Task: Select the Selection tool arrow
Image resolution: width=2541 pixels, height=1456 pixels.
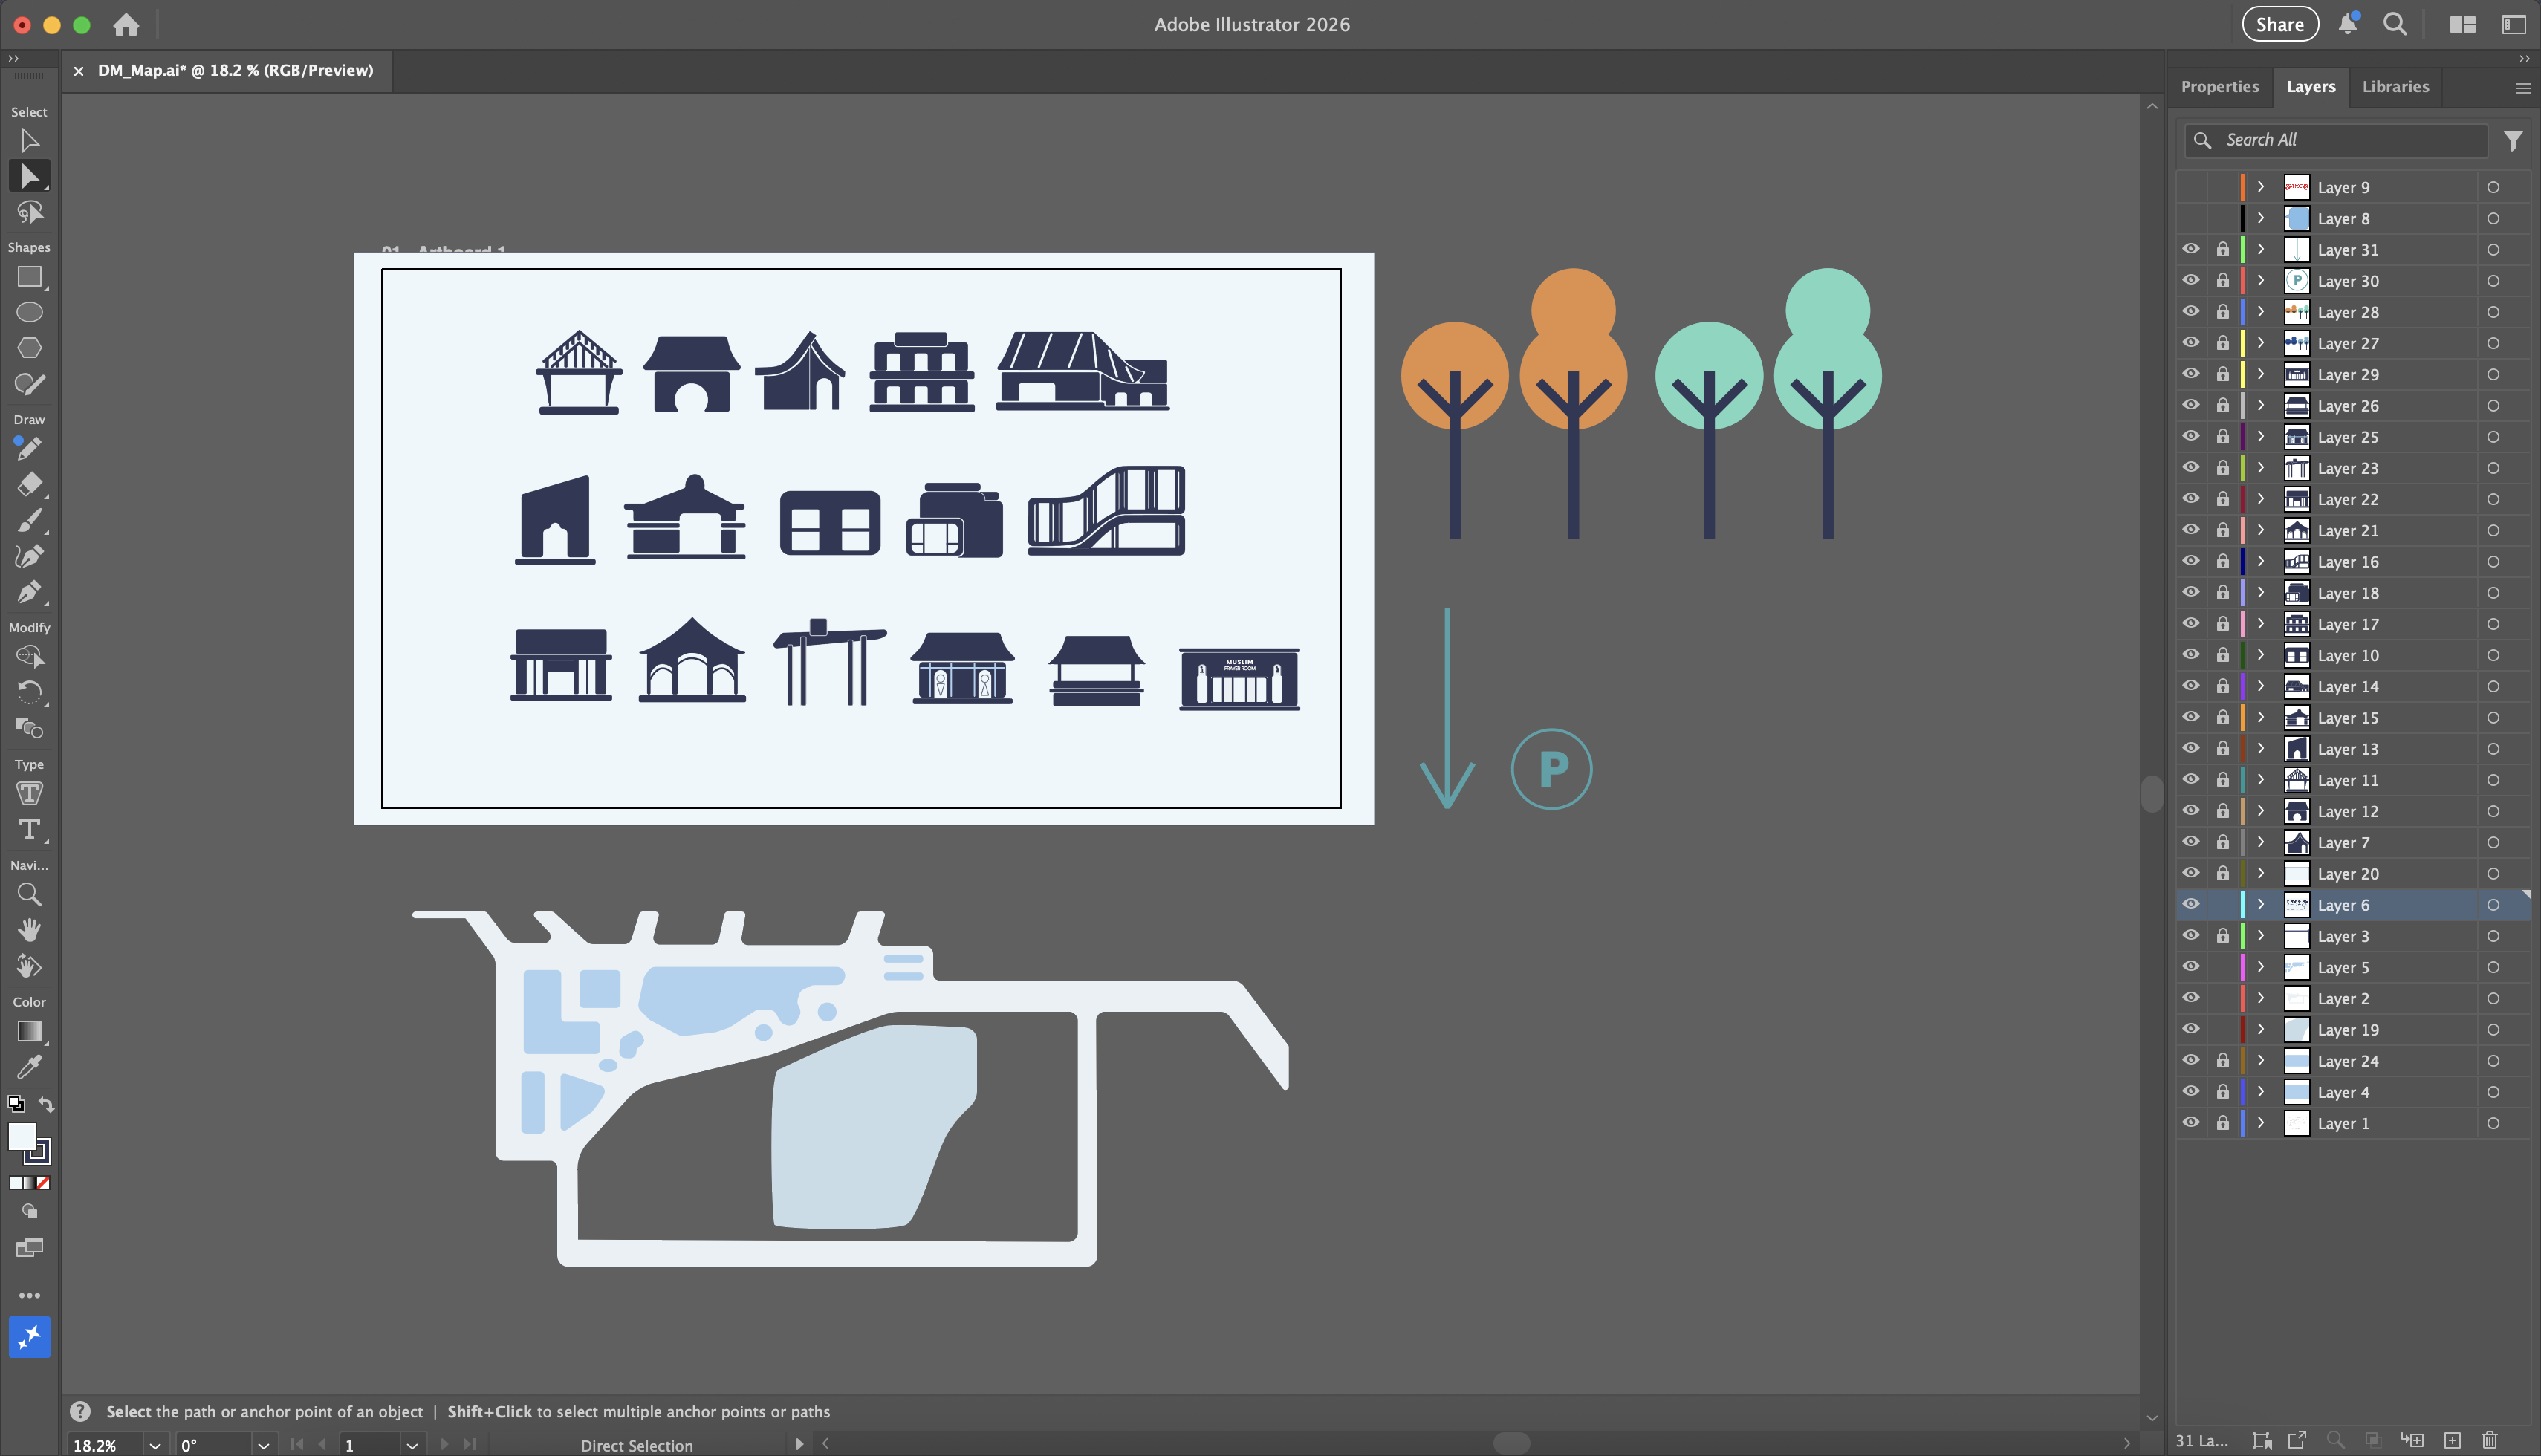Action: [29, 141]
